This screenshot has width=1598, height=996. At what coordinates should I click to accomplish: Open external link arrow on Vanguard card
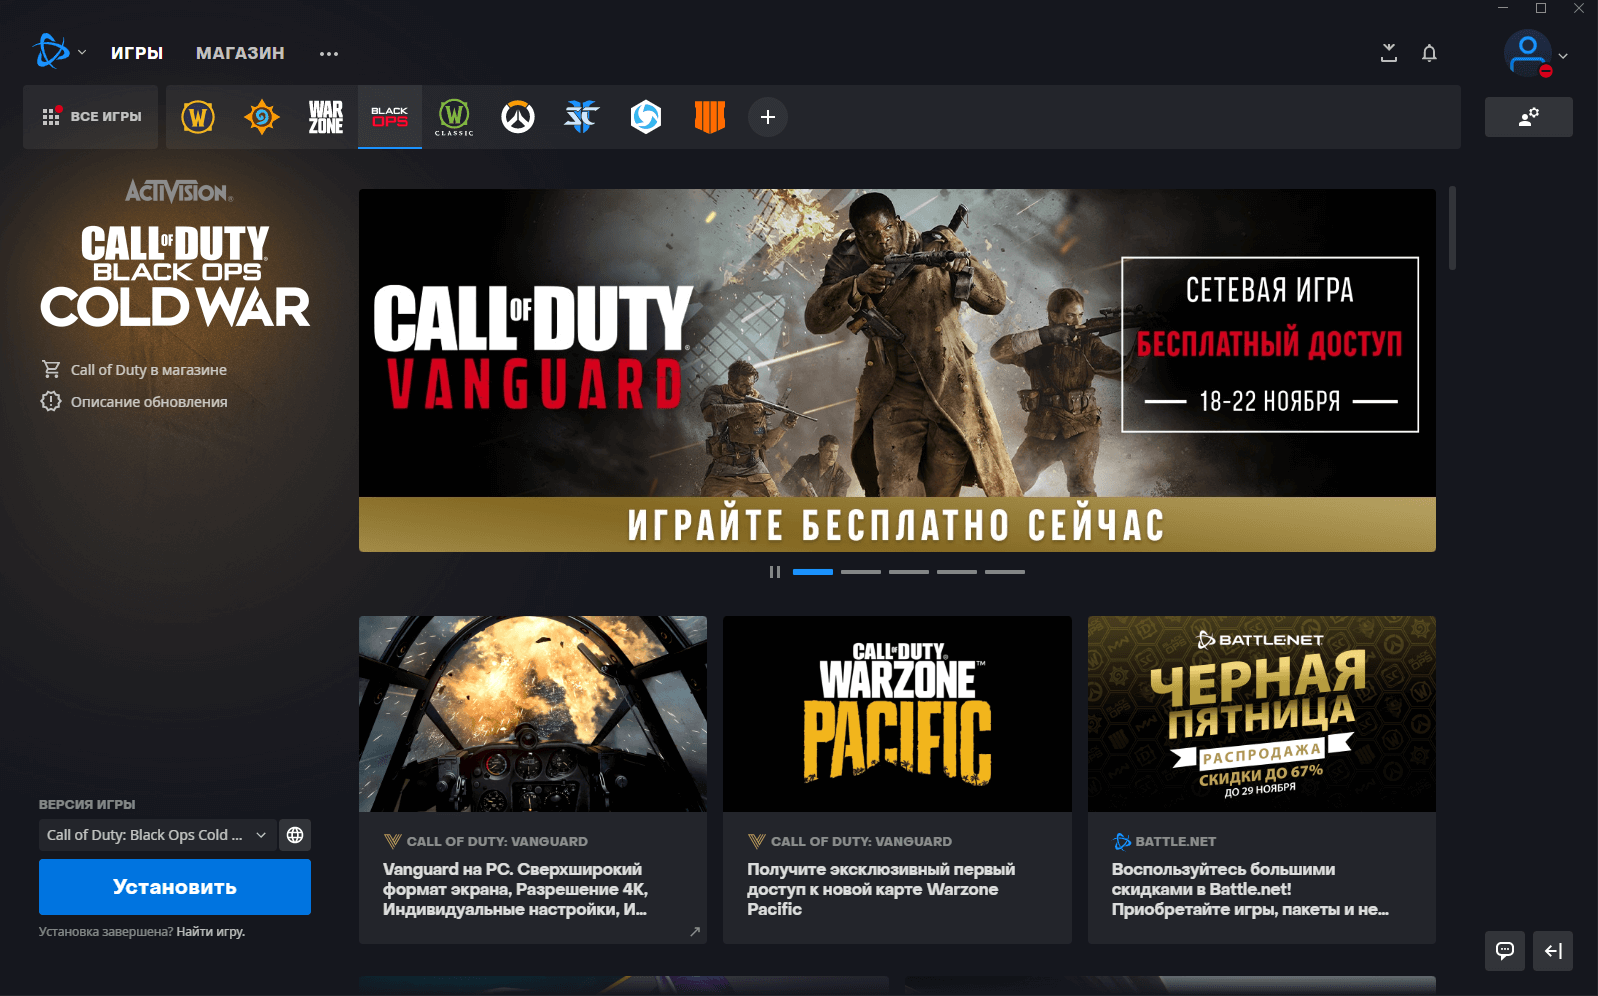[695, 931]
